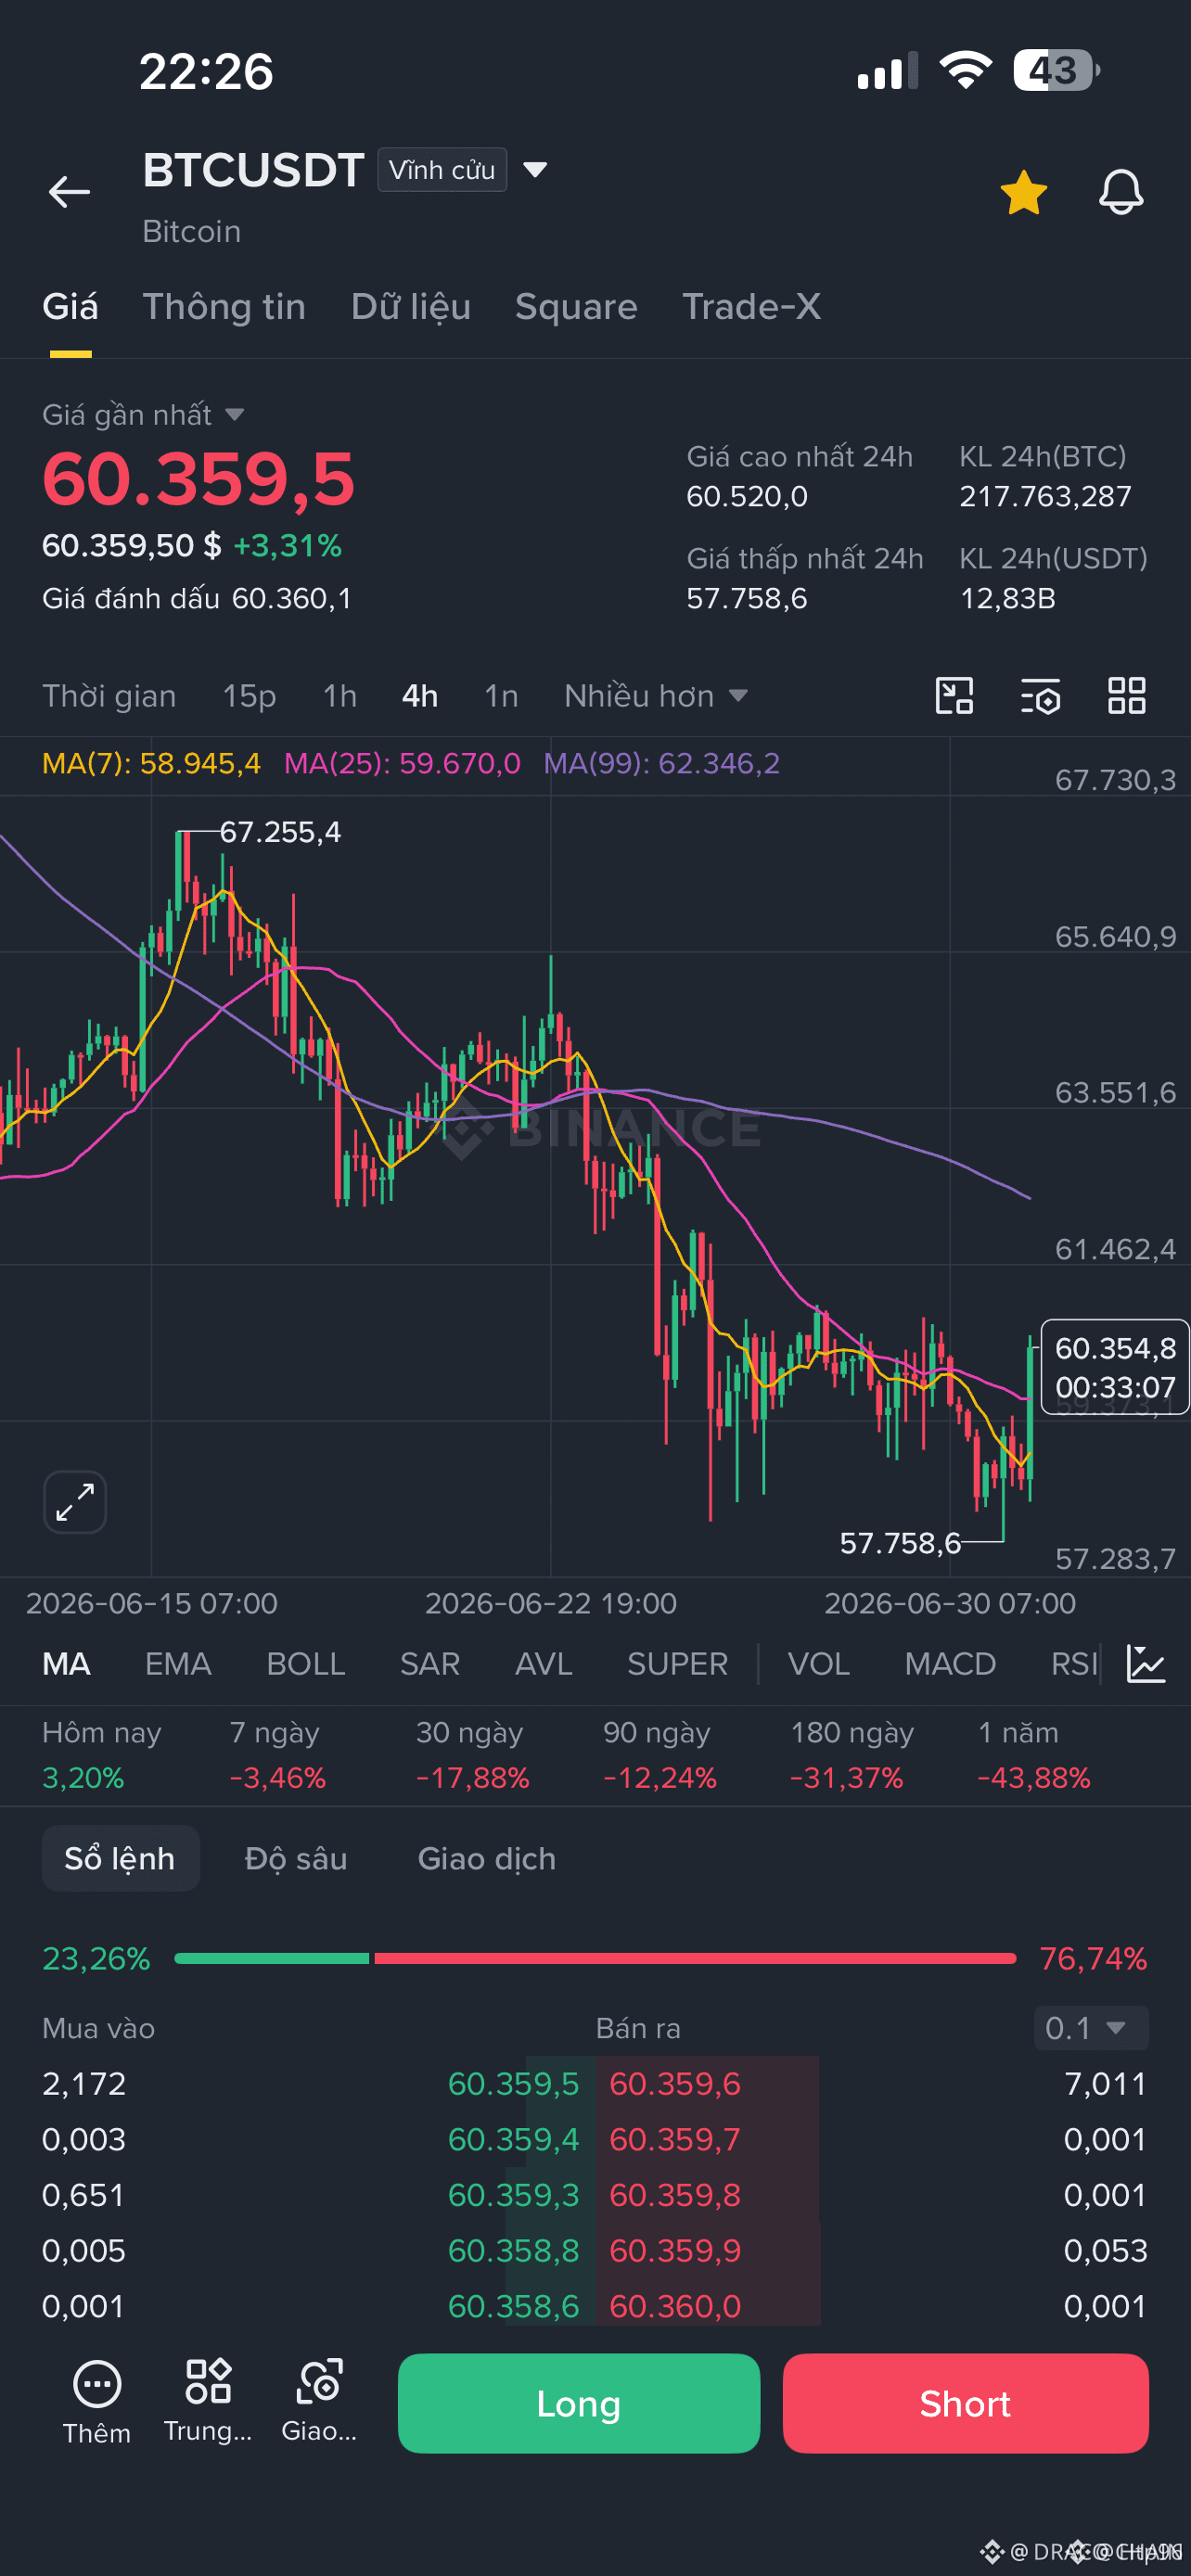Select the Thời gian chart mode
Viewport: 1191px width, 2576px height.
[x=109, y=696]
